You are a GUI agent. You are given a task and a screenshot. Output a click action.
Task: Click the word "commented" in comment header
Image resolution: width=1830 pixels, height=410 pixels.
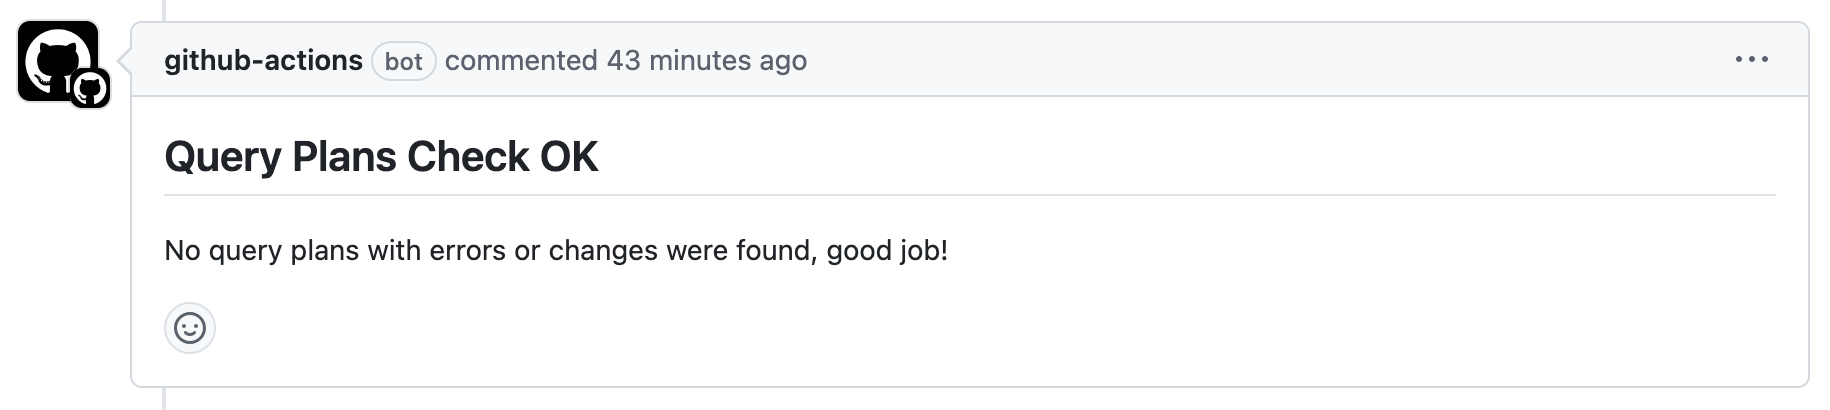[x=521, y=61]
